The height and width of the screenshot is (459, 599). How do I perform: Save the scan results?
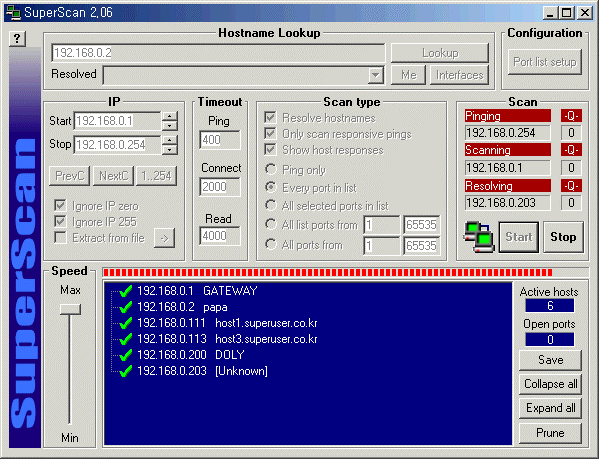(x=550, y=360)
